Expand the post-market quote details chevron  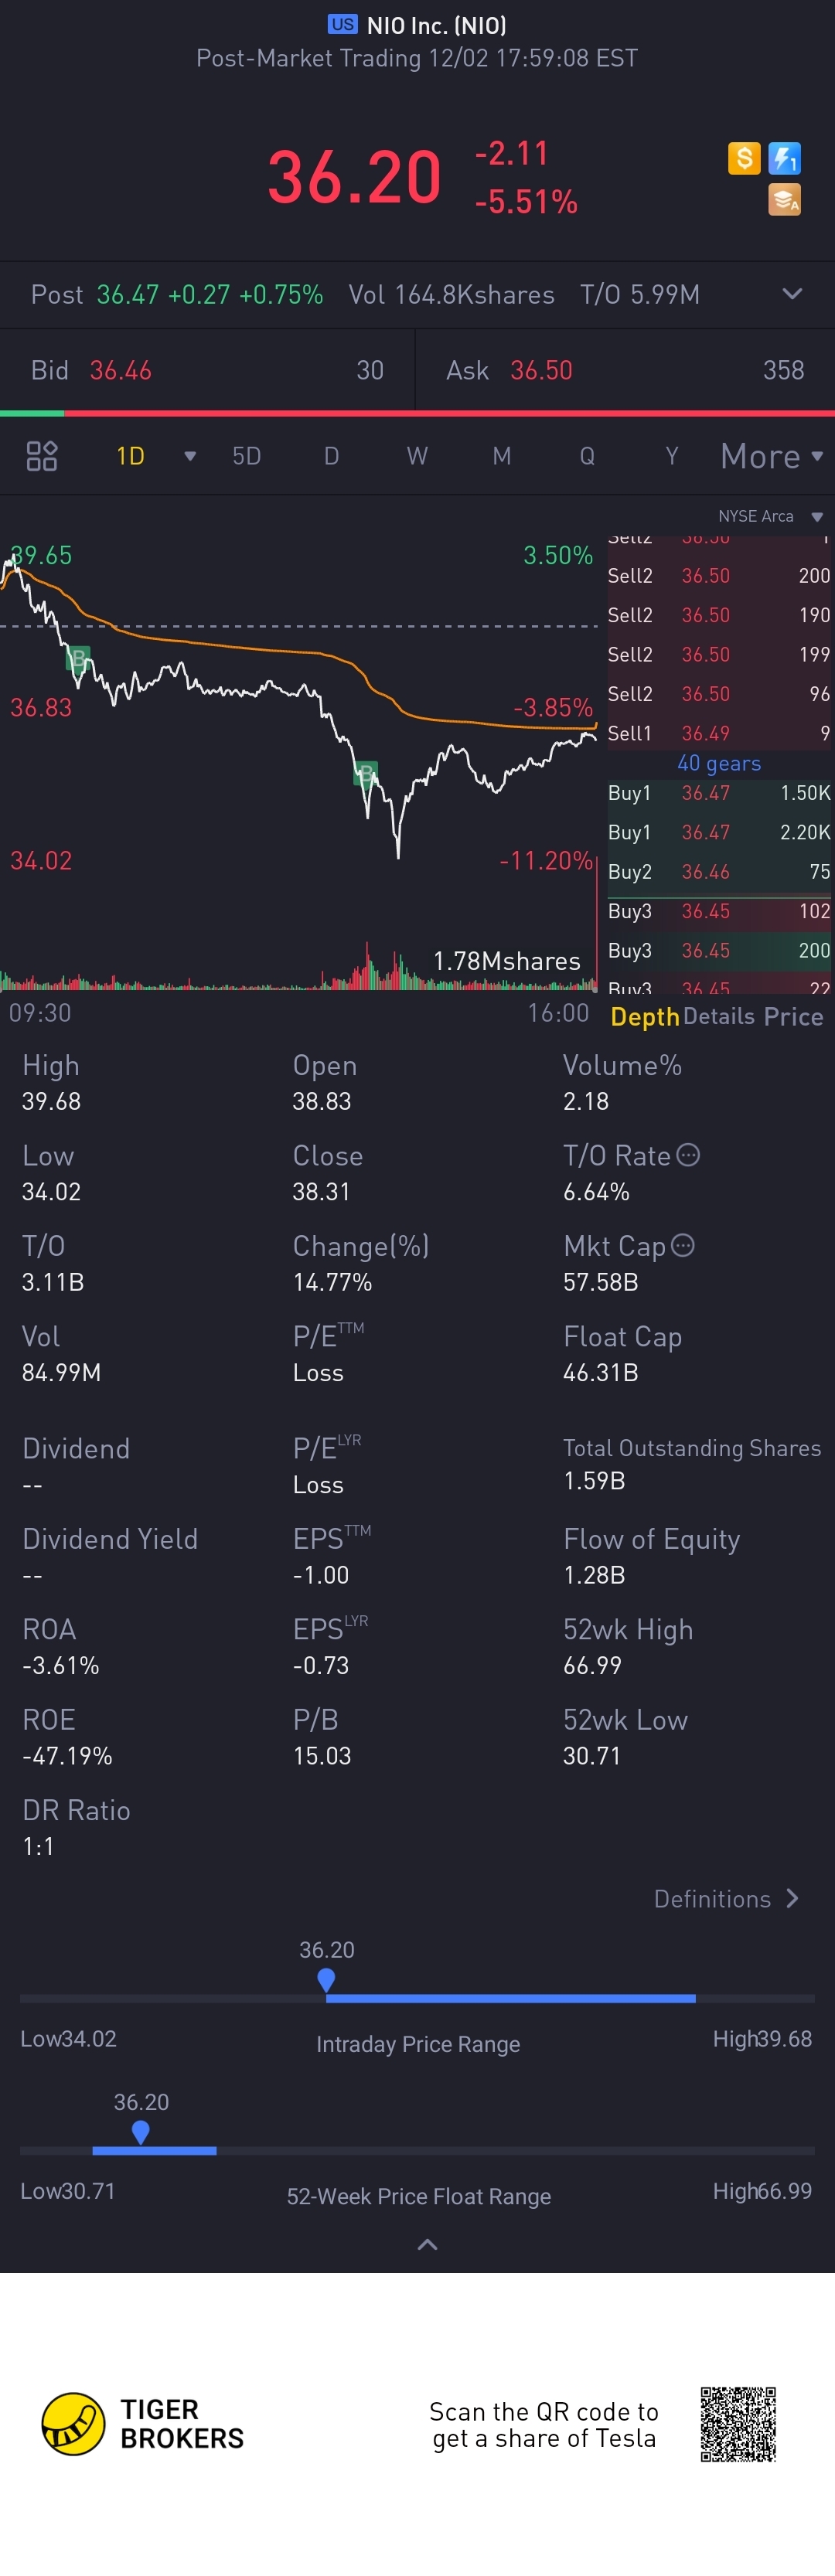(792, 294)
